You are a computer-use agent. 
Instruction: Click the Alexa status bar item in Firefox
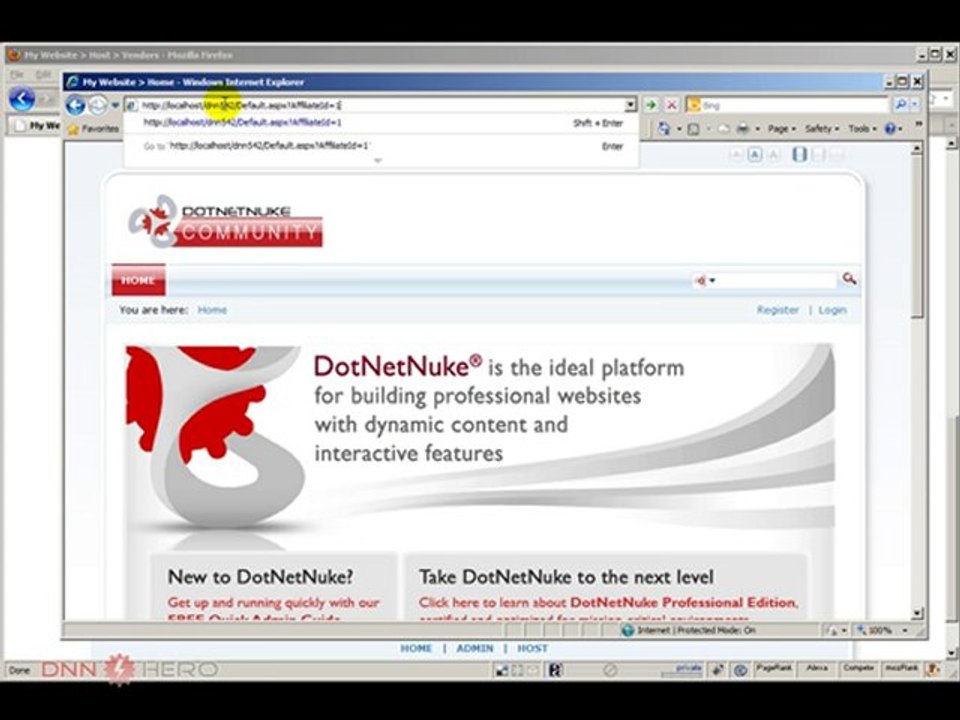816,669
